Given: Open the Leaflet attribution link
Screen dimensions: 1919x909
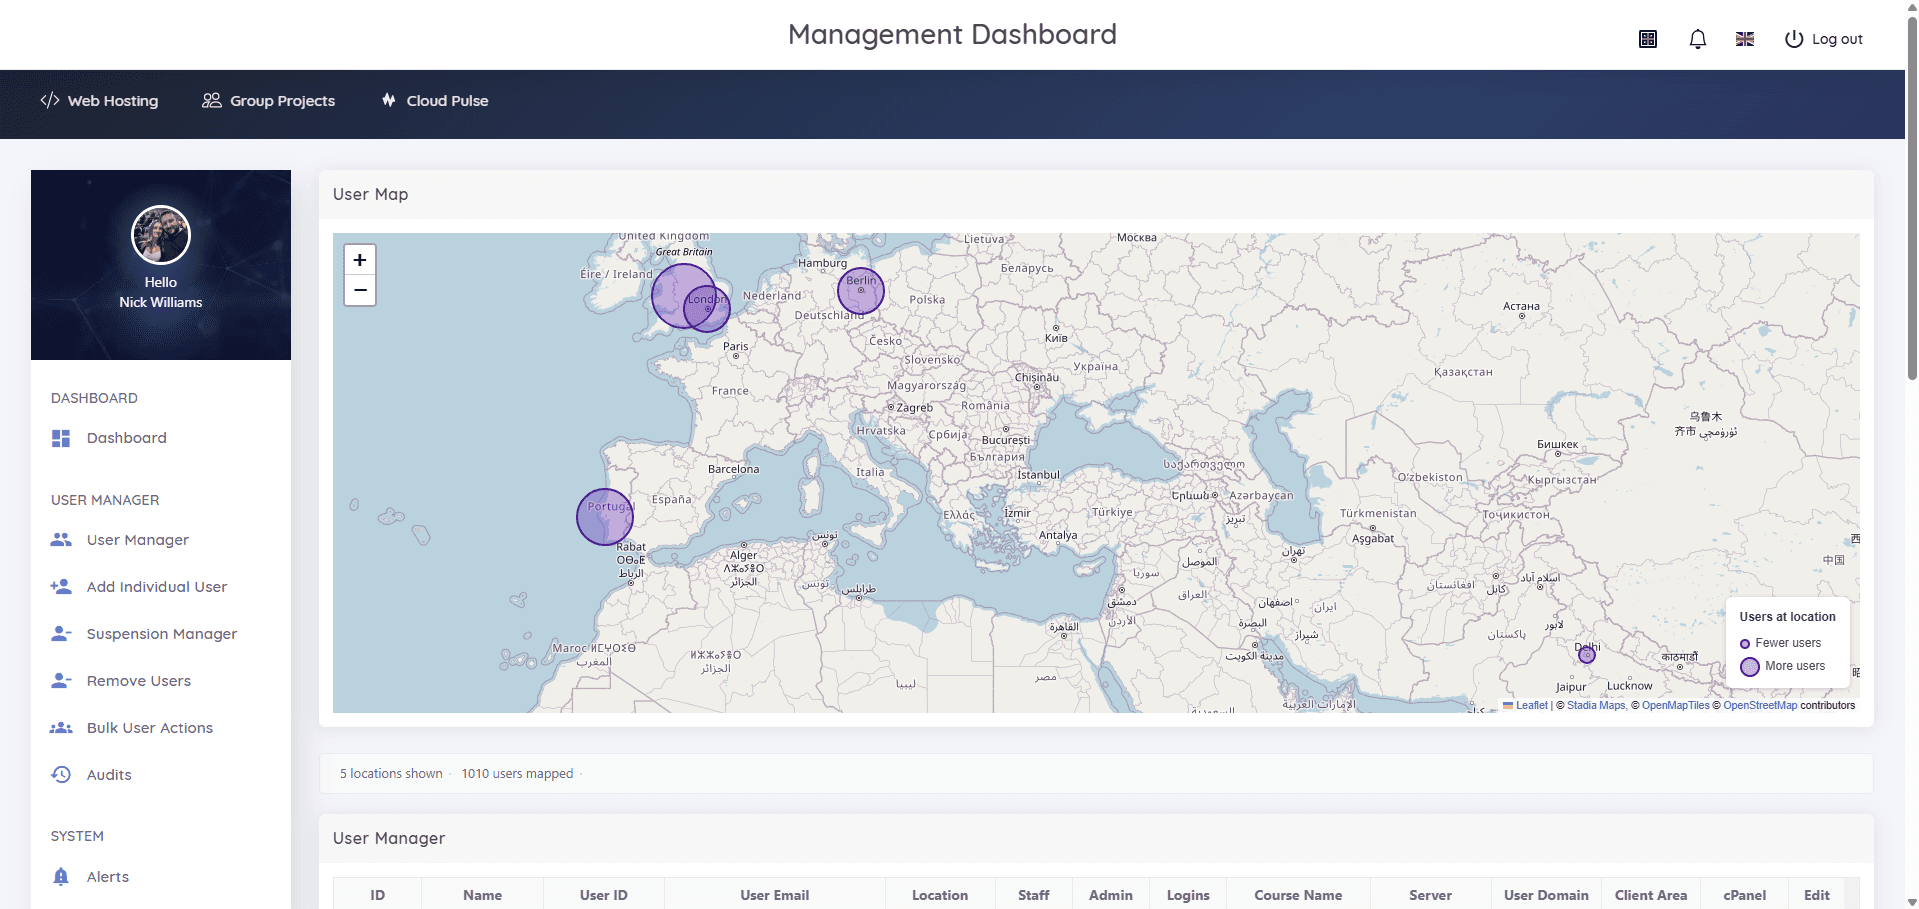Looking at the screenshot, I should click(x=1531, y=705).
